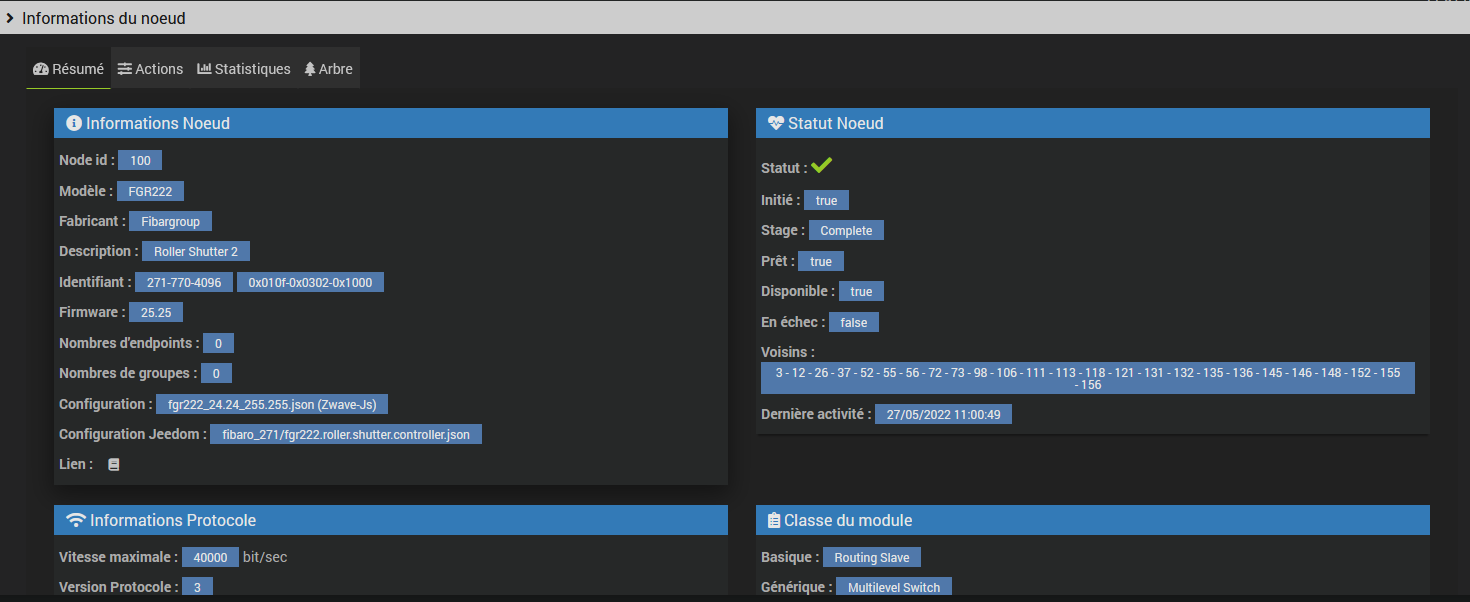Click the Stage value Complete
The image size is (1470, 602).
coord(846,231)
